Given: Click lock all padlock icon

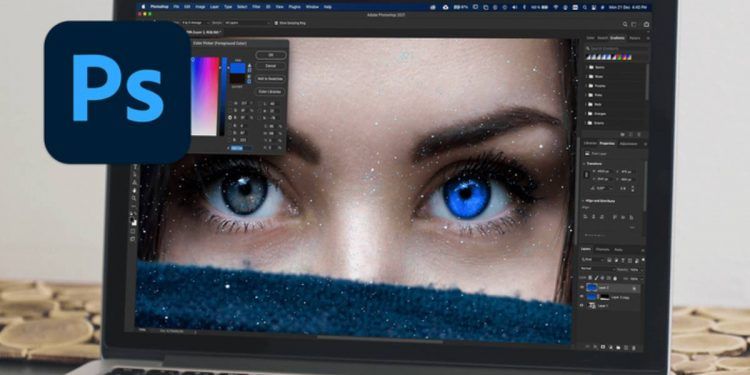Looking at the screenshot, I should pos(615,278).
